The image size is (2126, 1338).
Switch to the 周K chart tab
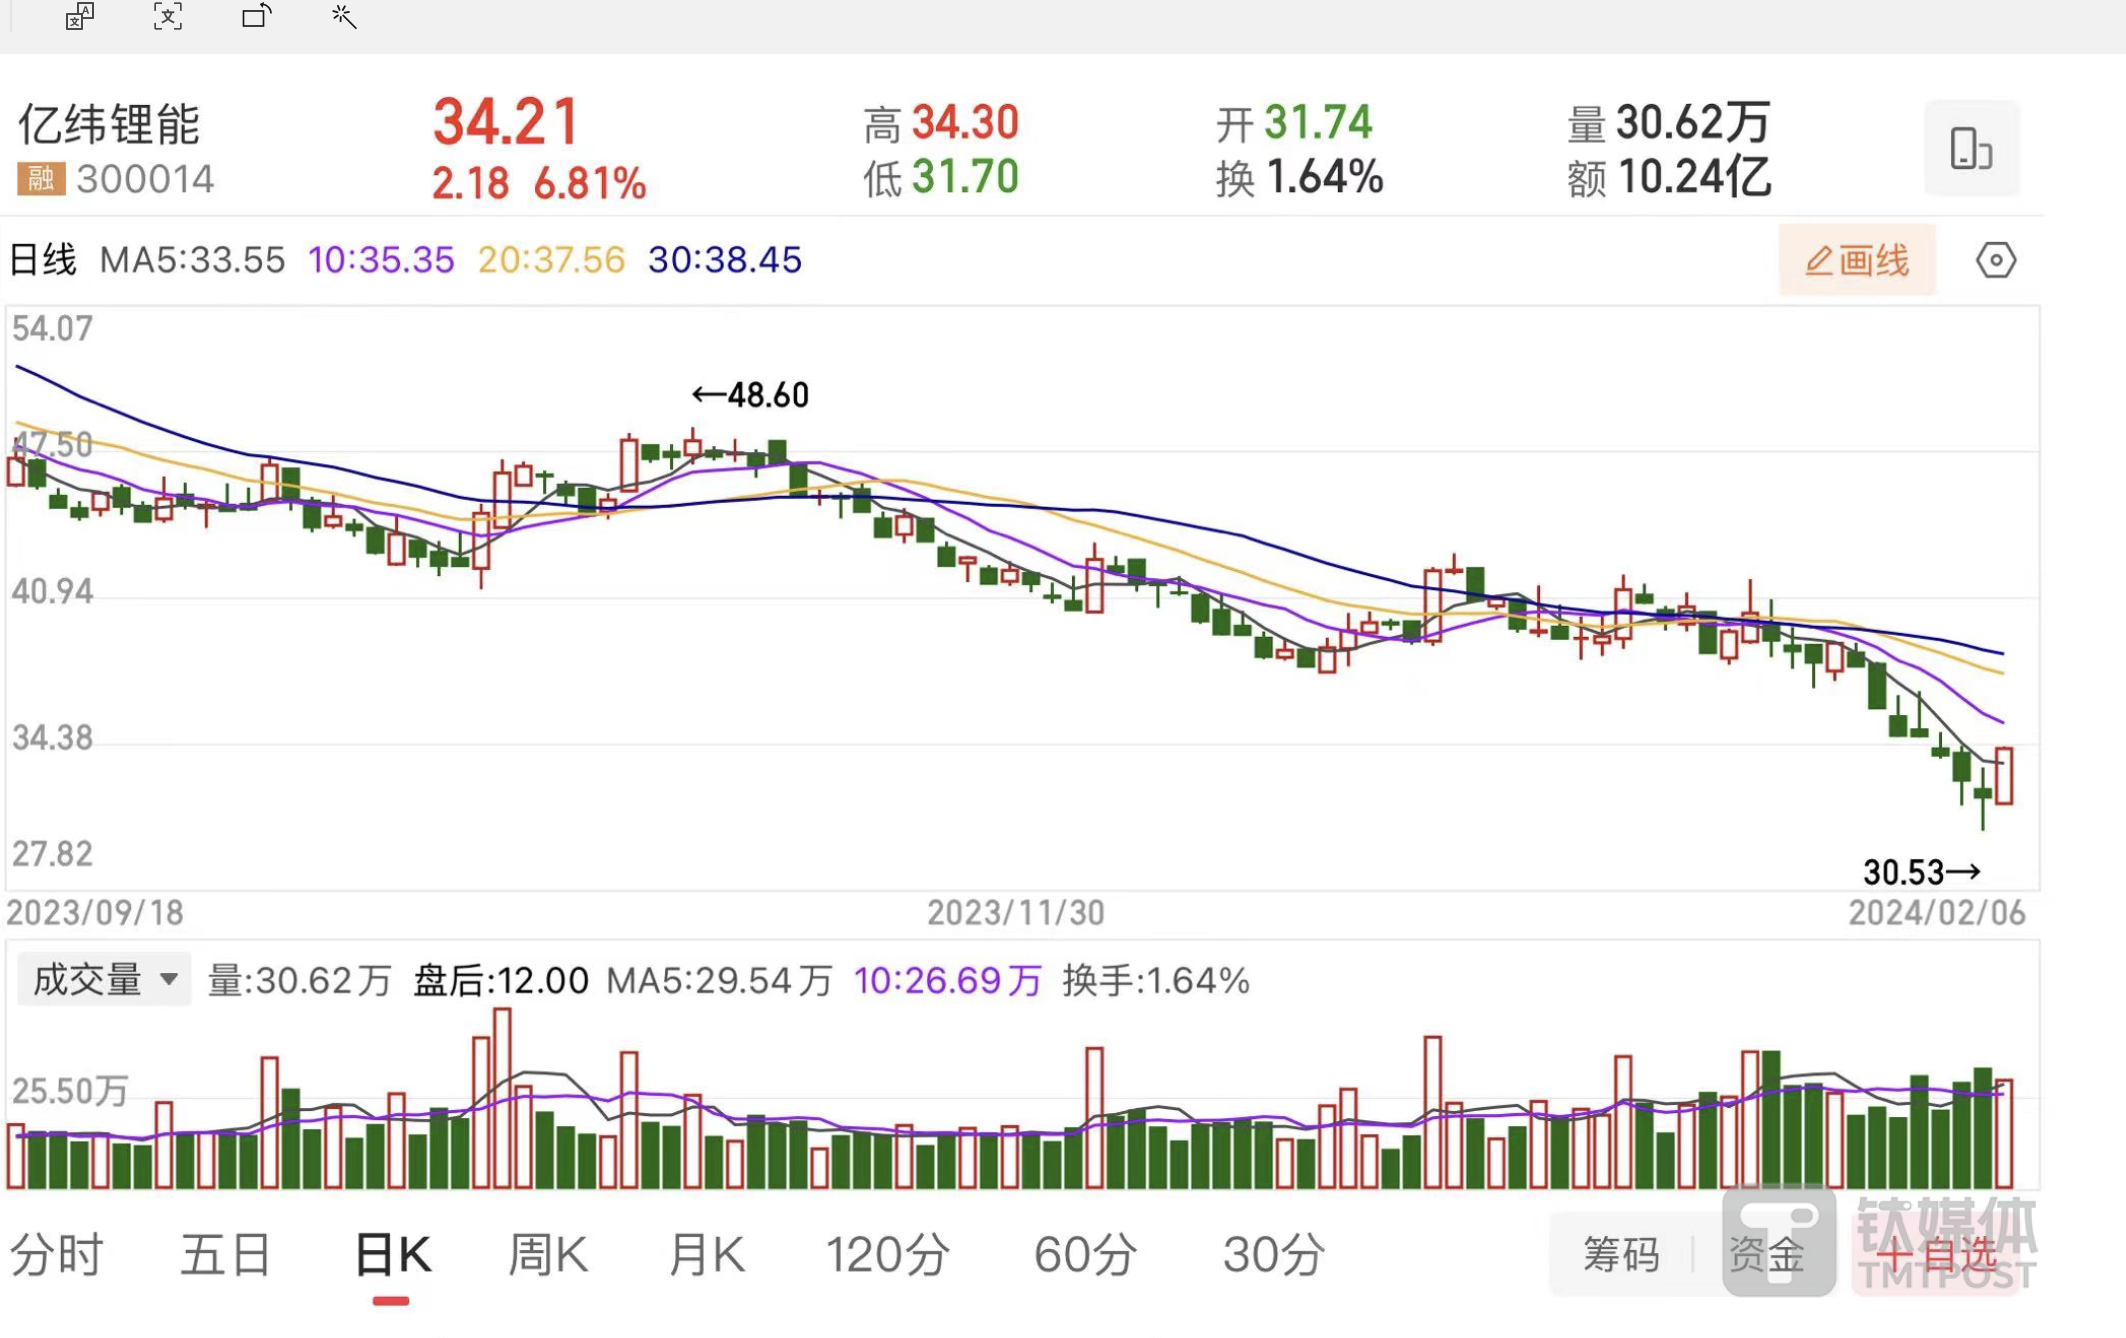pos(547,1254)
